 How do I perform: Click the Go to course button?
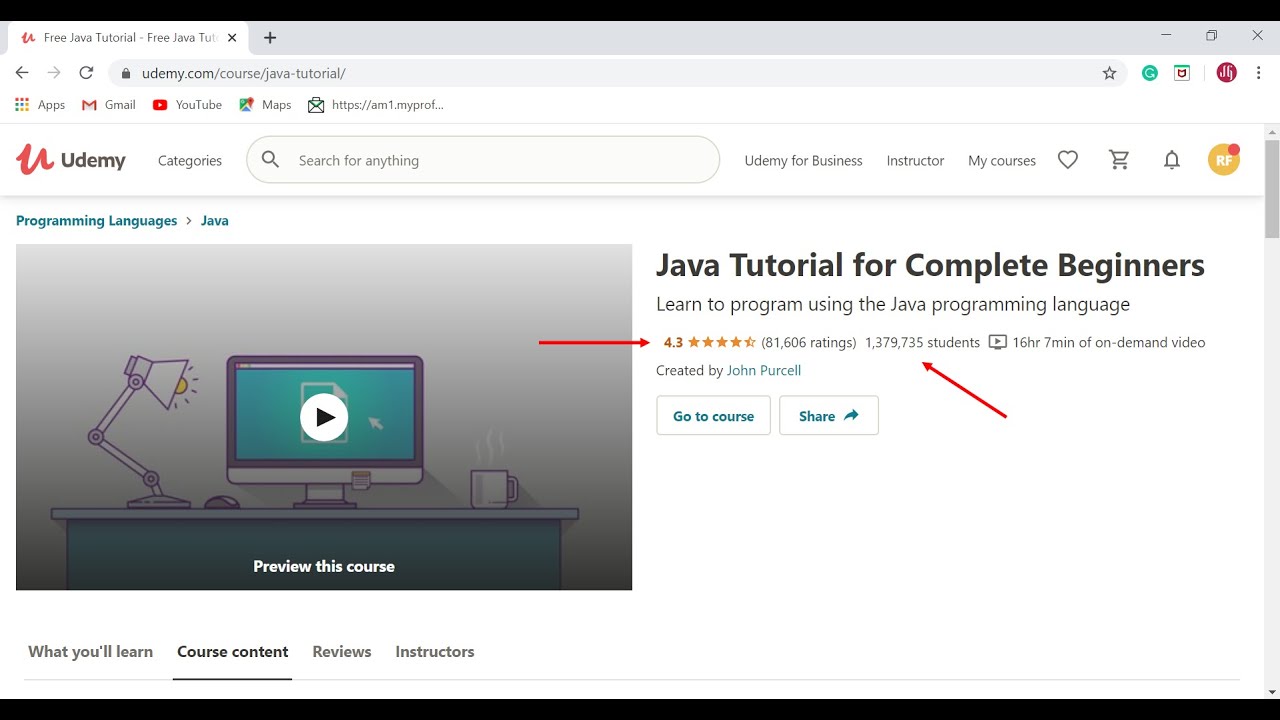pyautogui.click(x=713, y=416)
